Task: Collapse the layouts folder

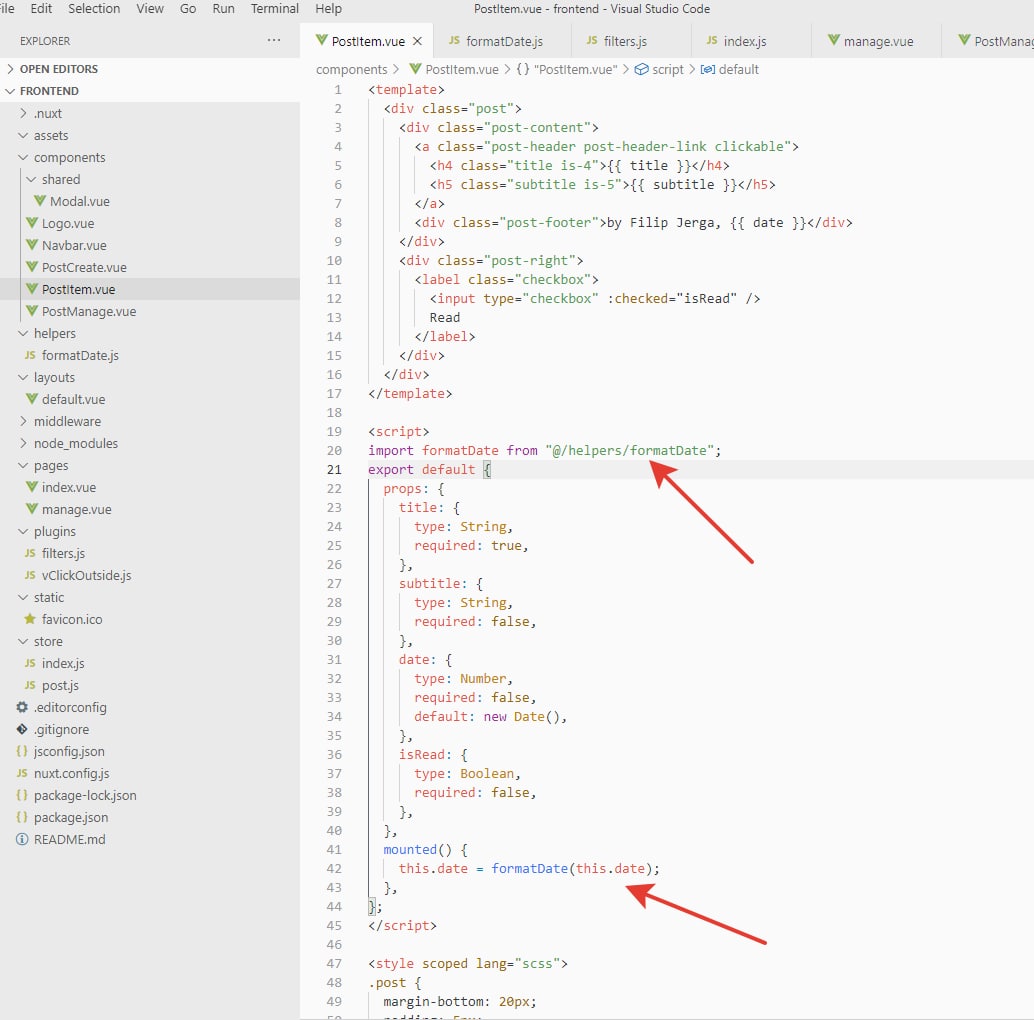Action: tap(23, 377)
